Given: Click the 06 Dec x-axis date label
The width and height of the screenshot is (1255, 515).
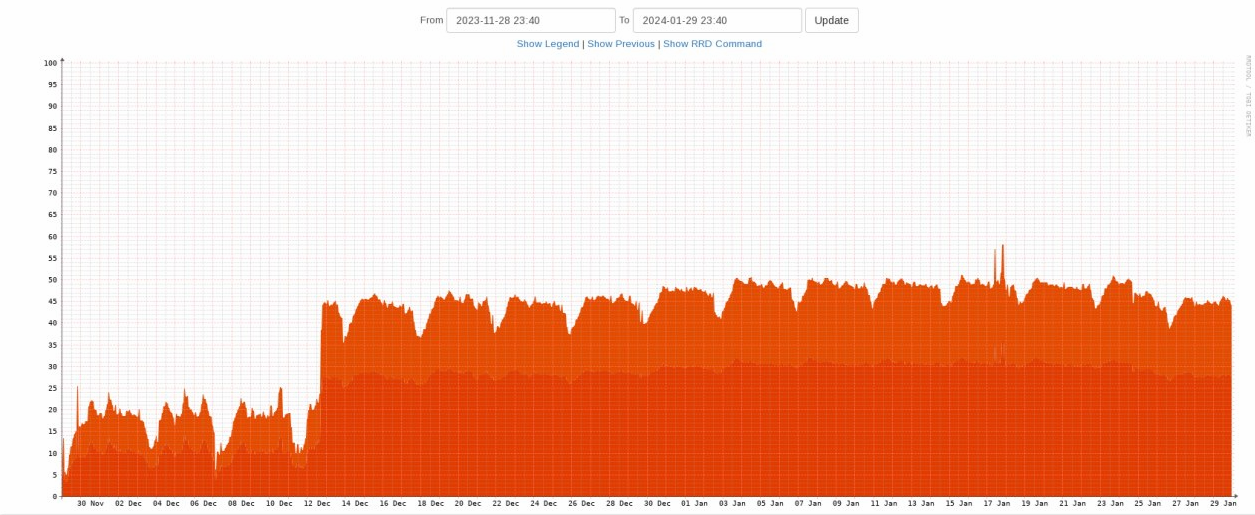Looking at the screenshot, I should 203,504.
